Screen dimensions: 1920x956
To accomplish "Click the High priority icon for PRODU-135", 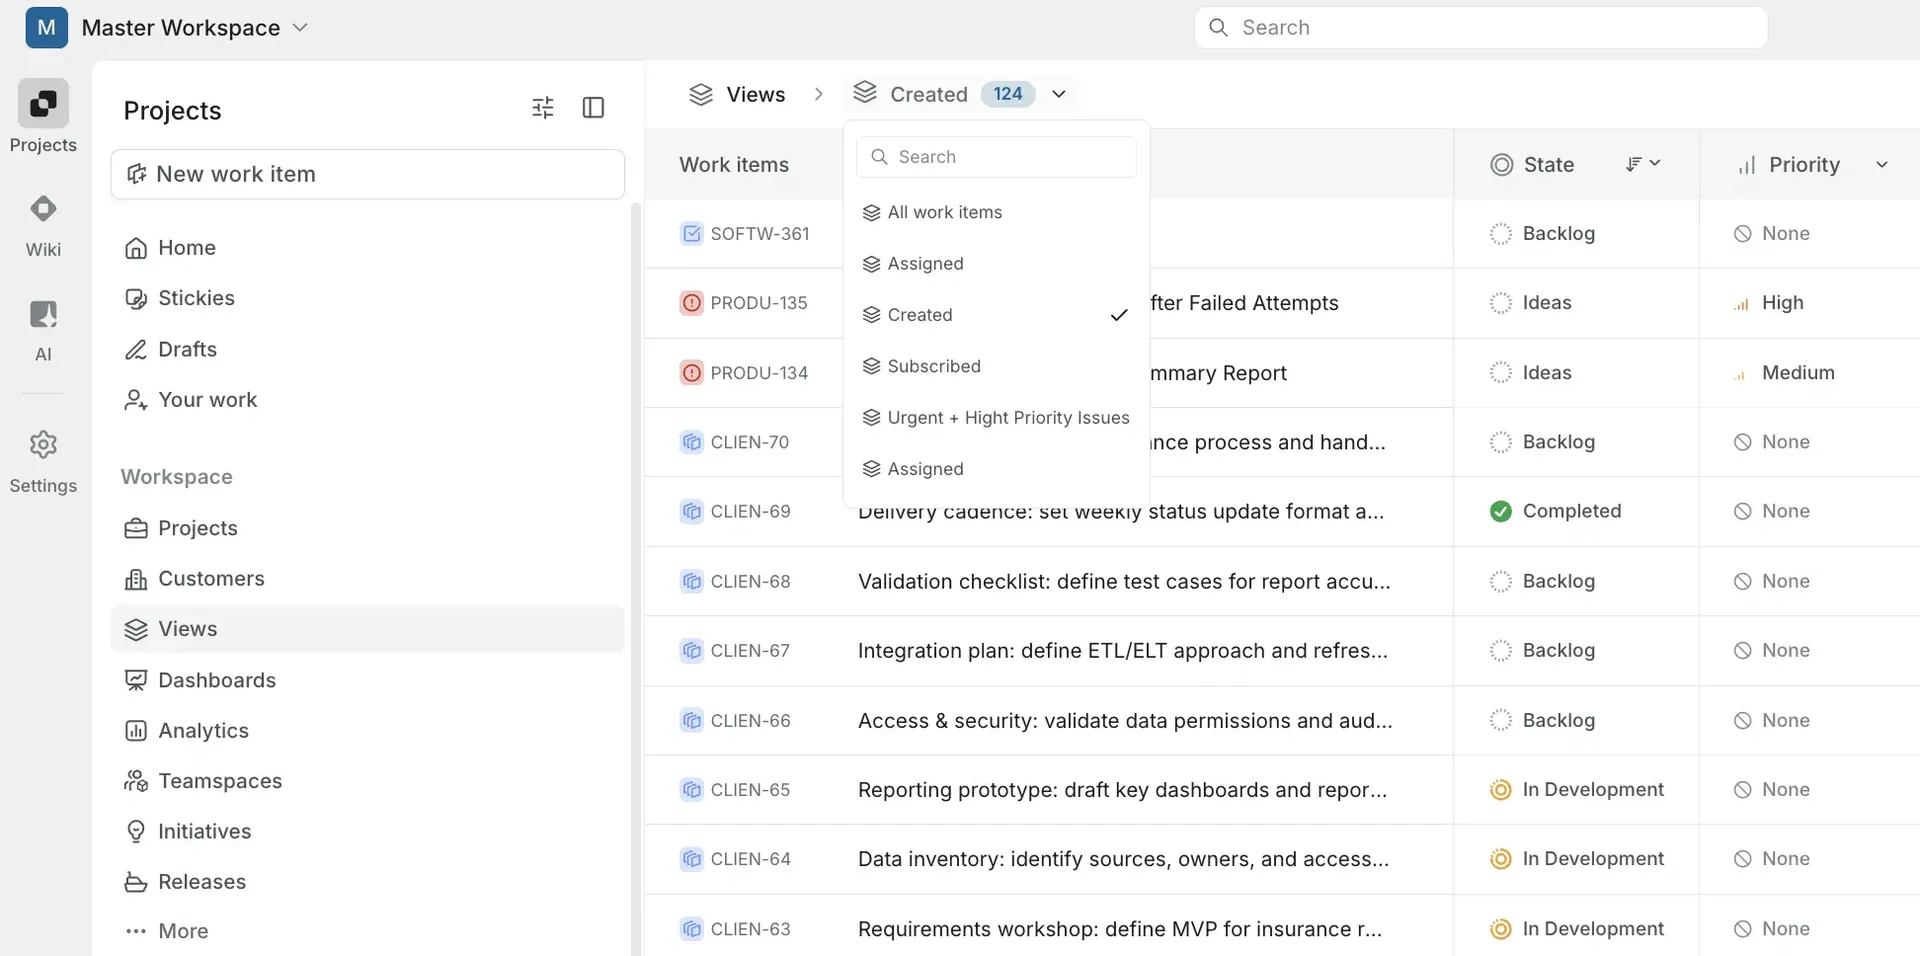I will 1742,303.
